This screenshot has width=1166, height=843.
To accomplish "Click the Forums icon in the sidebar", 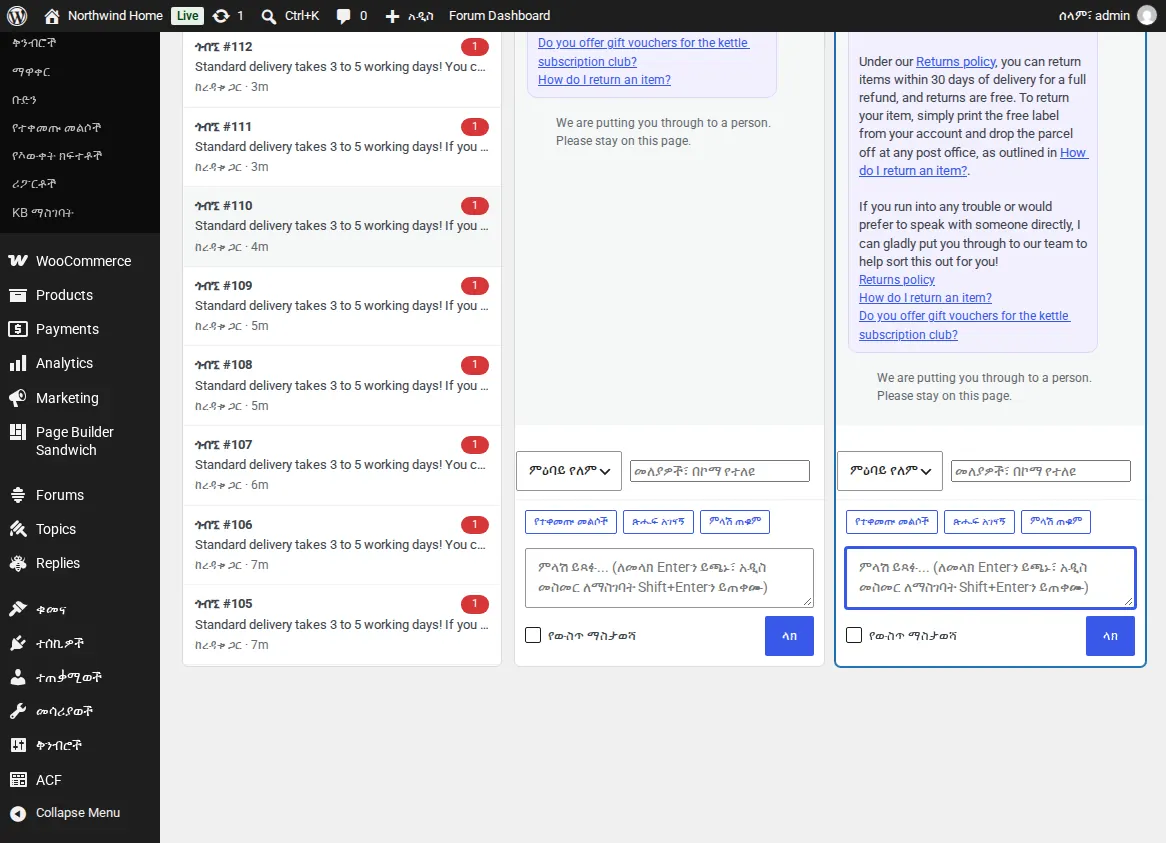I will pyautogui.click(x=18, y=495).
